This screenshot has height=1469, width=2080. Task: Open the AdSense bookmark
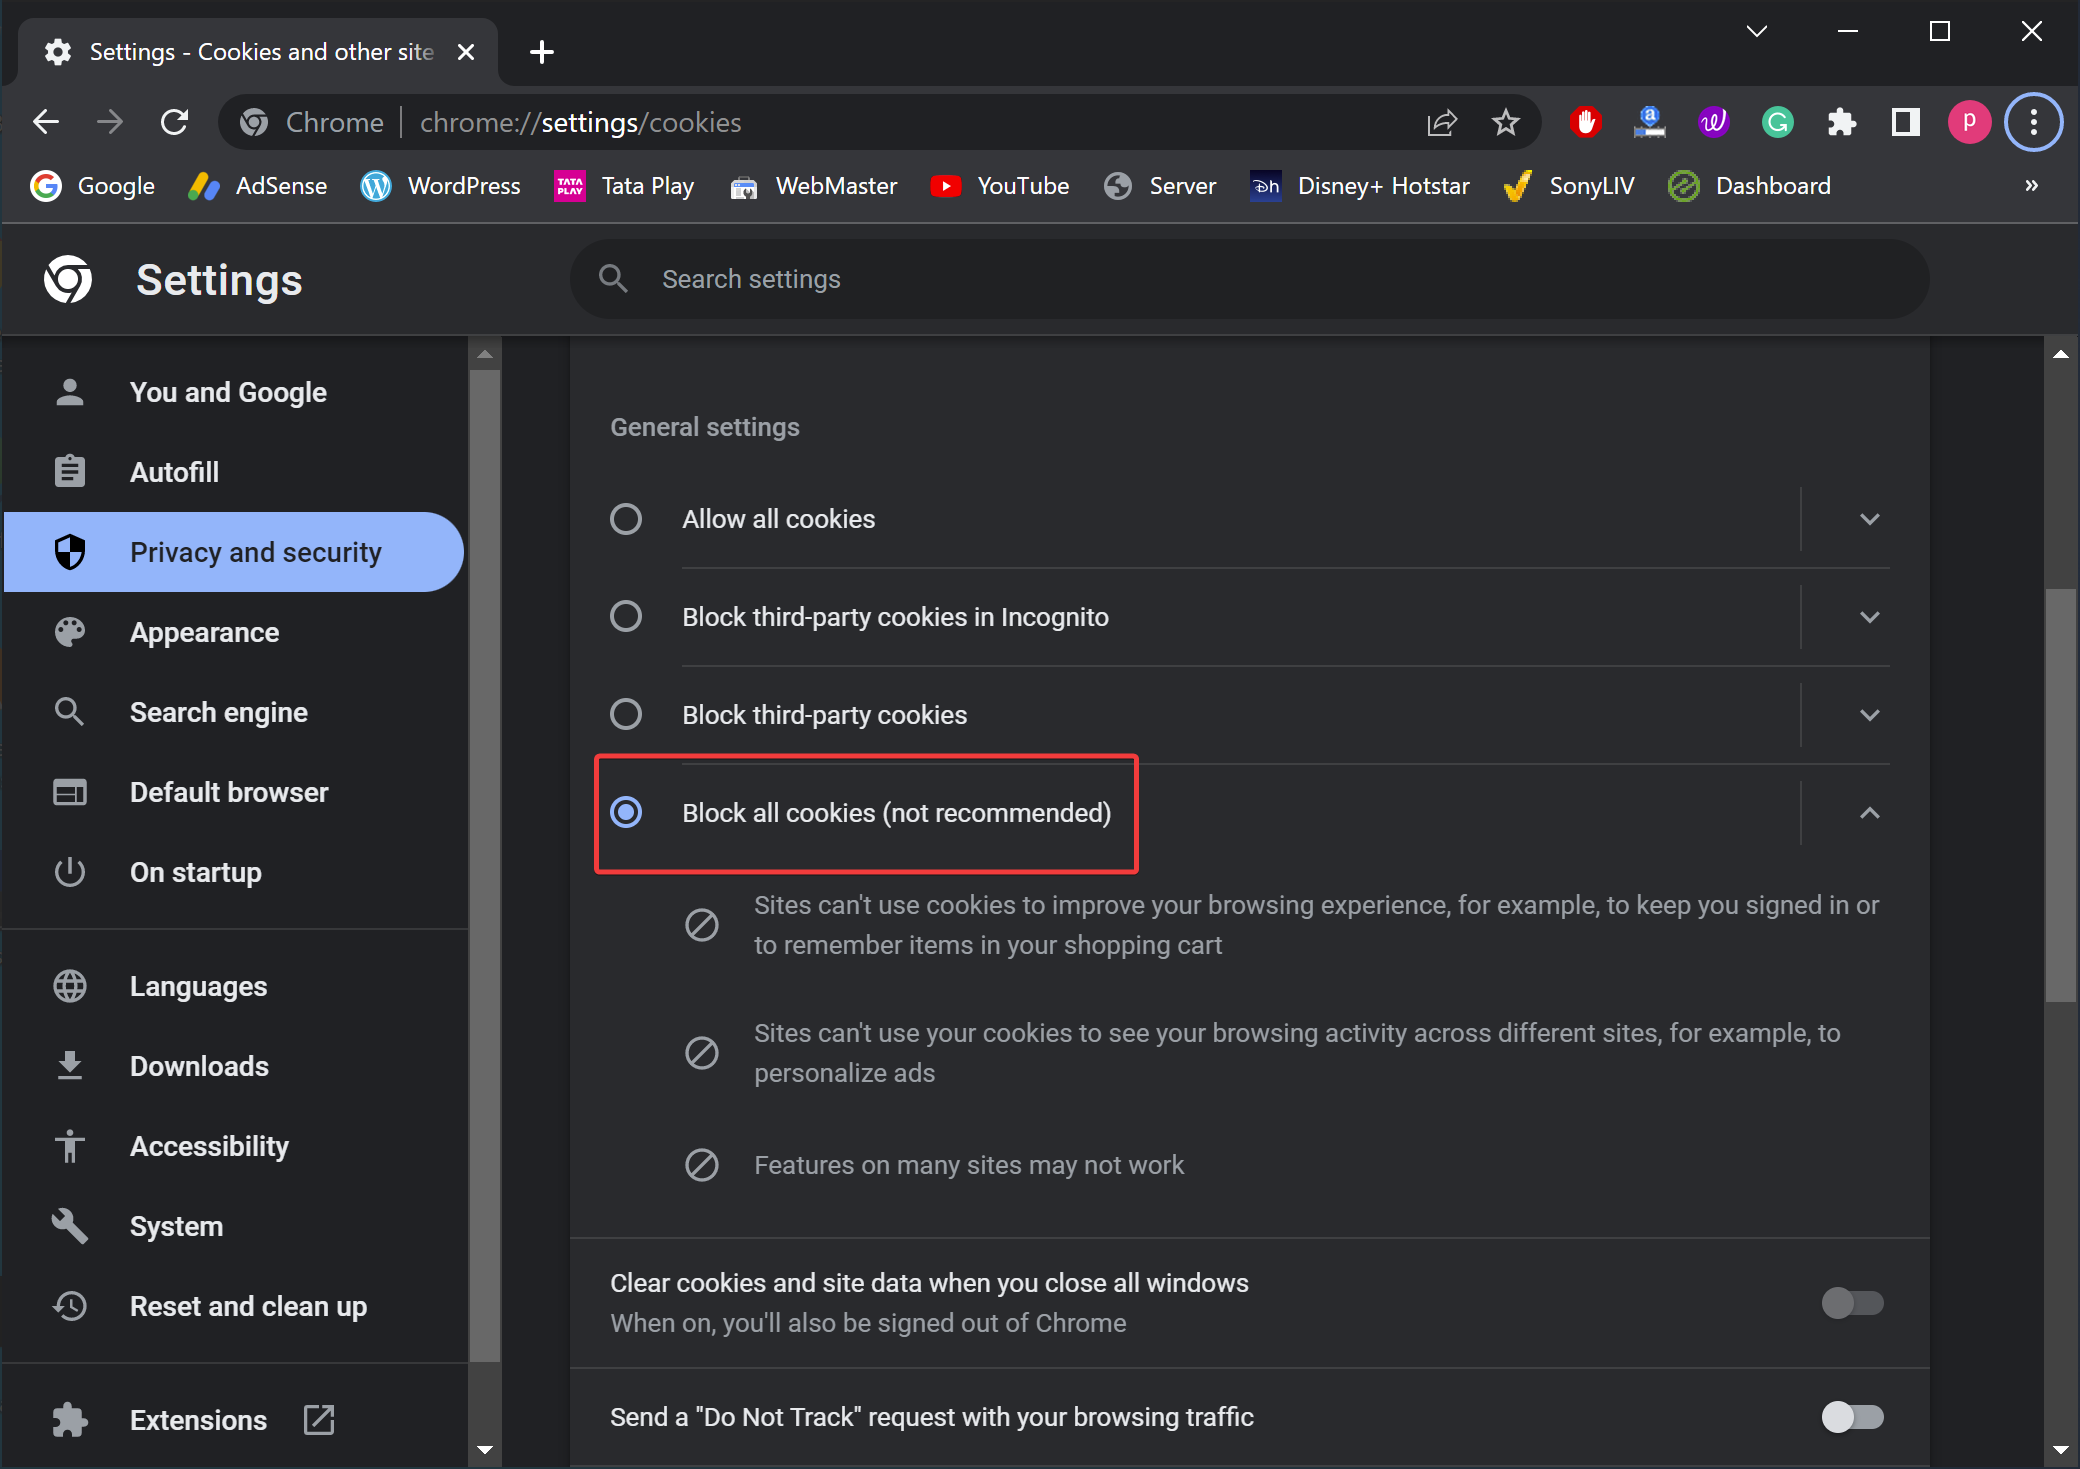point(257,186)
